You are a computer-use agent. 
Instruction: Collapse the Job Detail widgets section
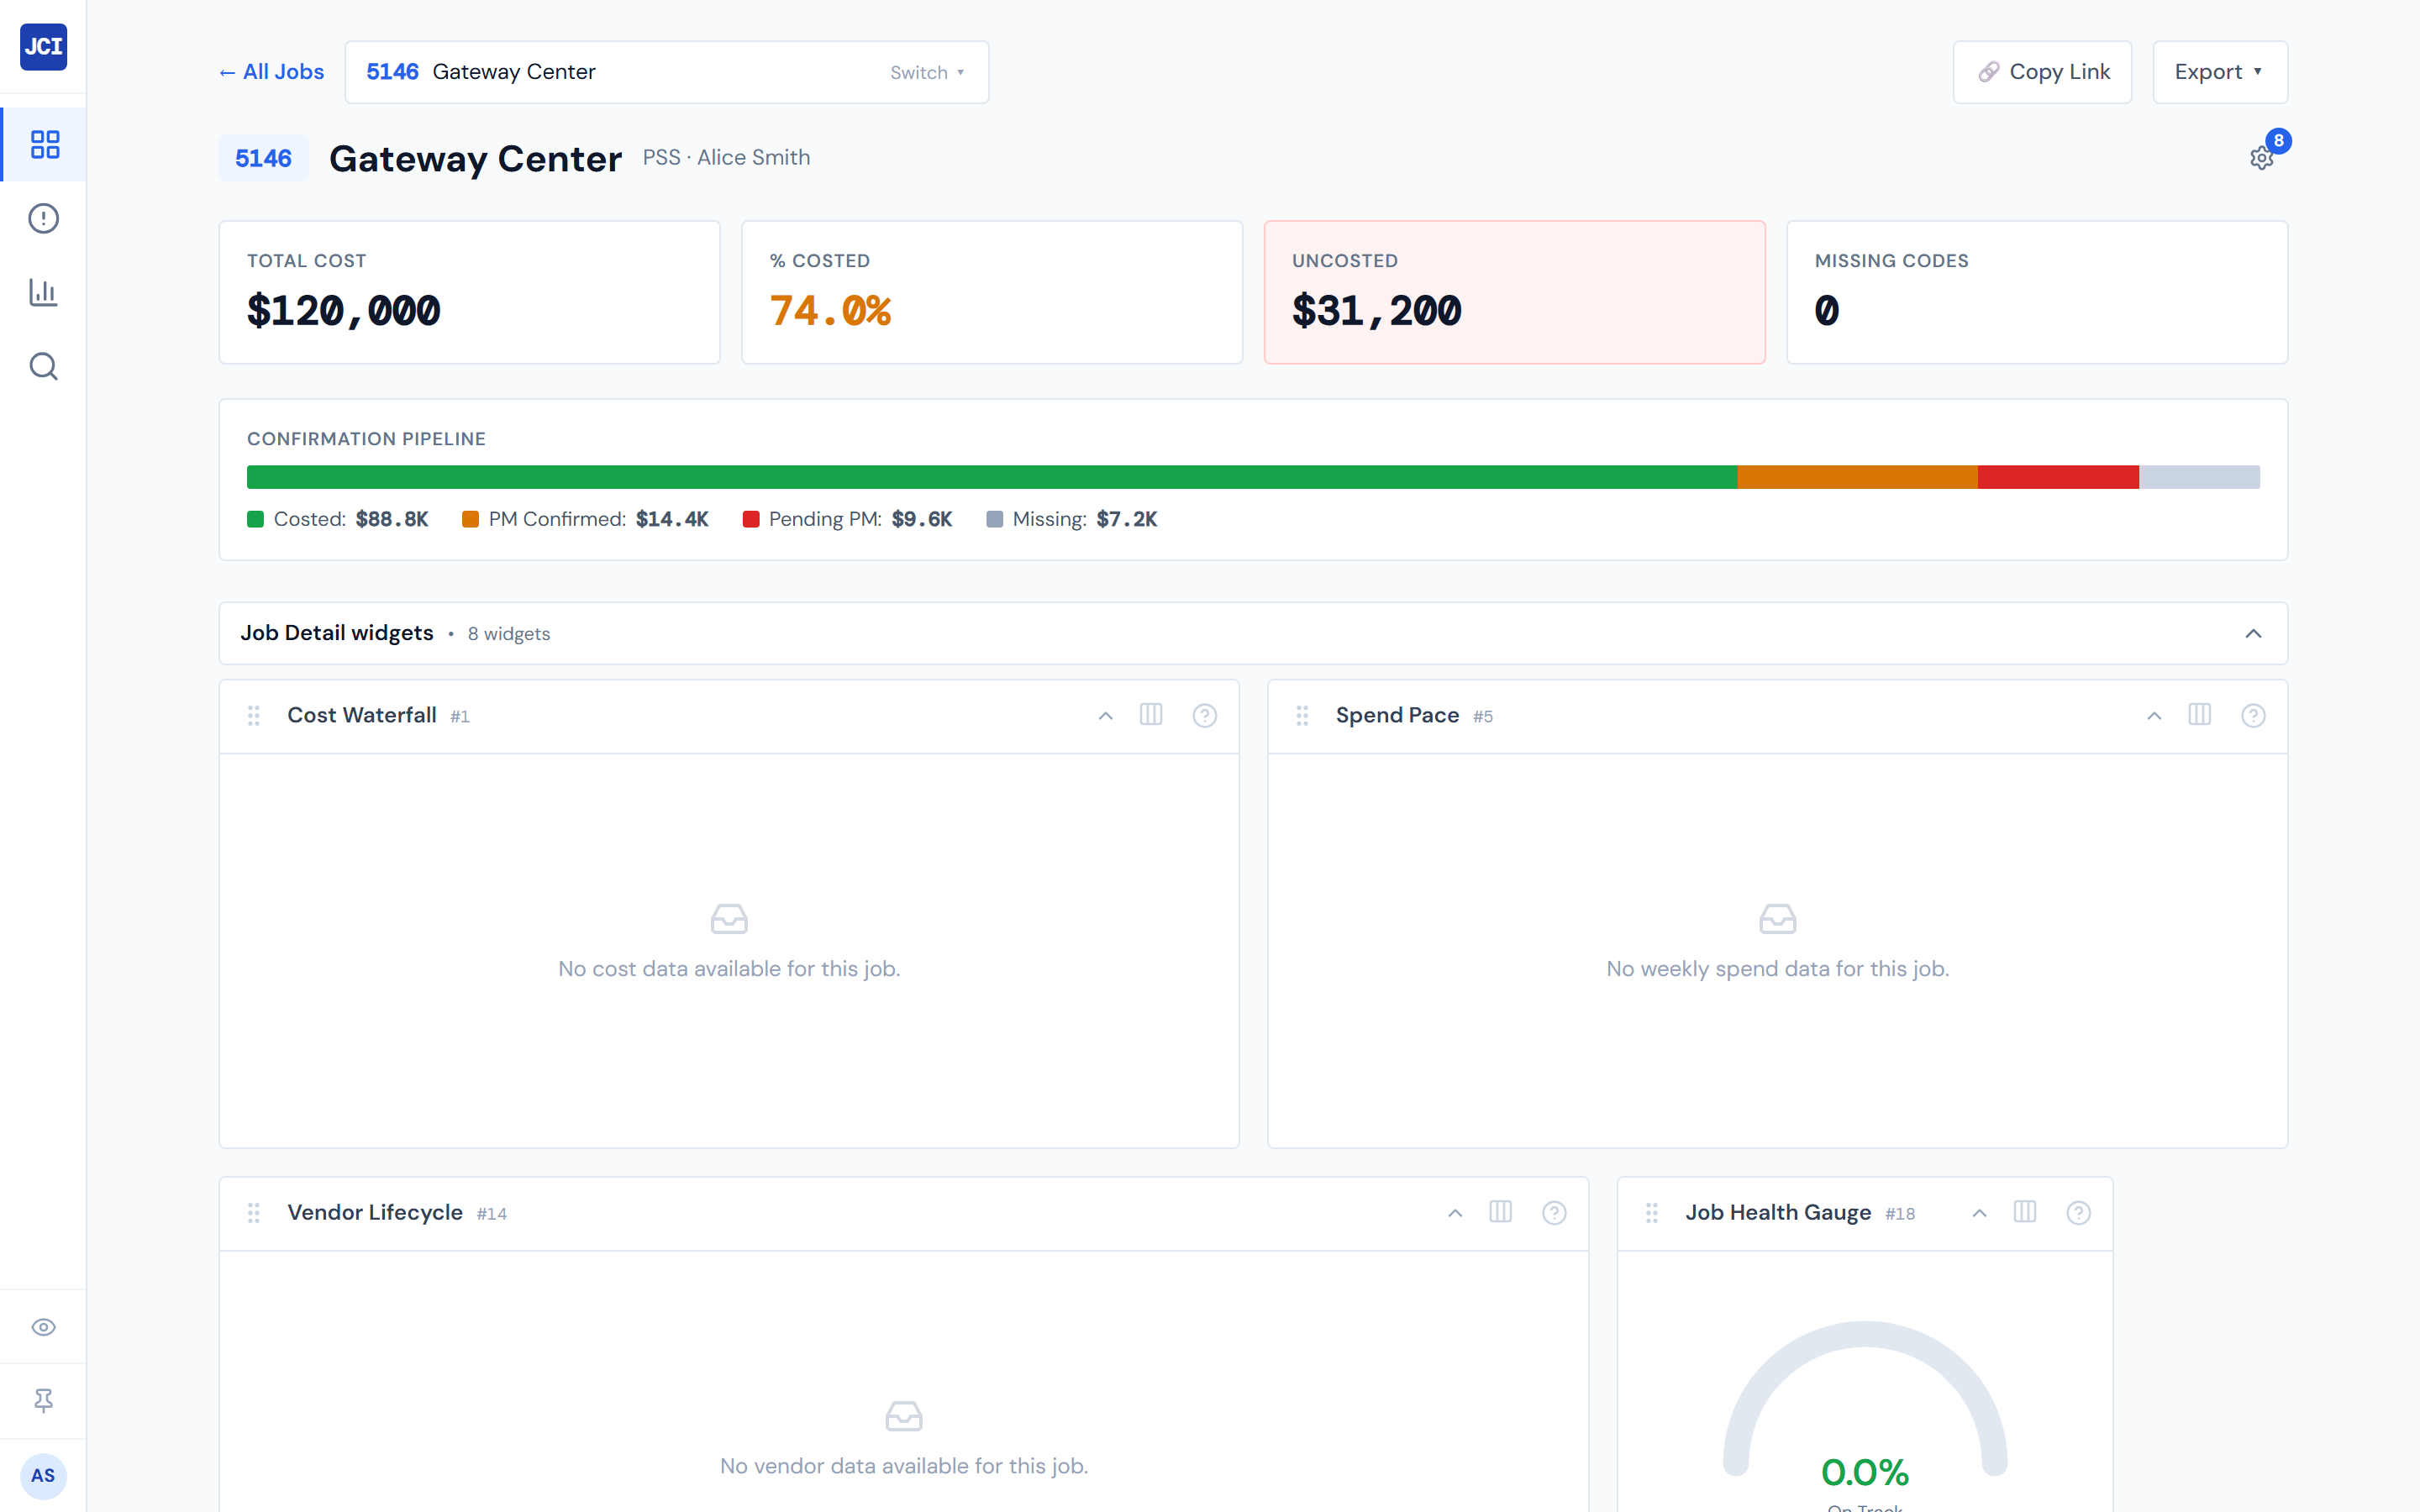pos(2253,633)
